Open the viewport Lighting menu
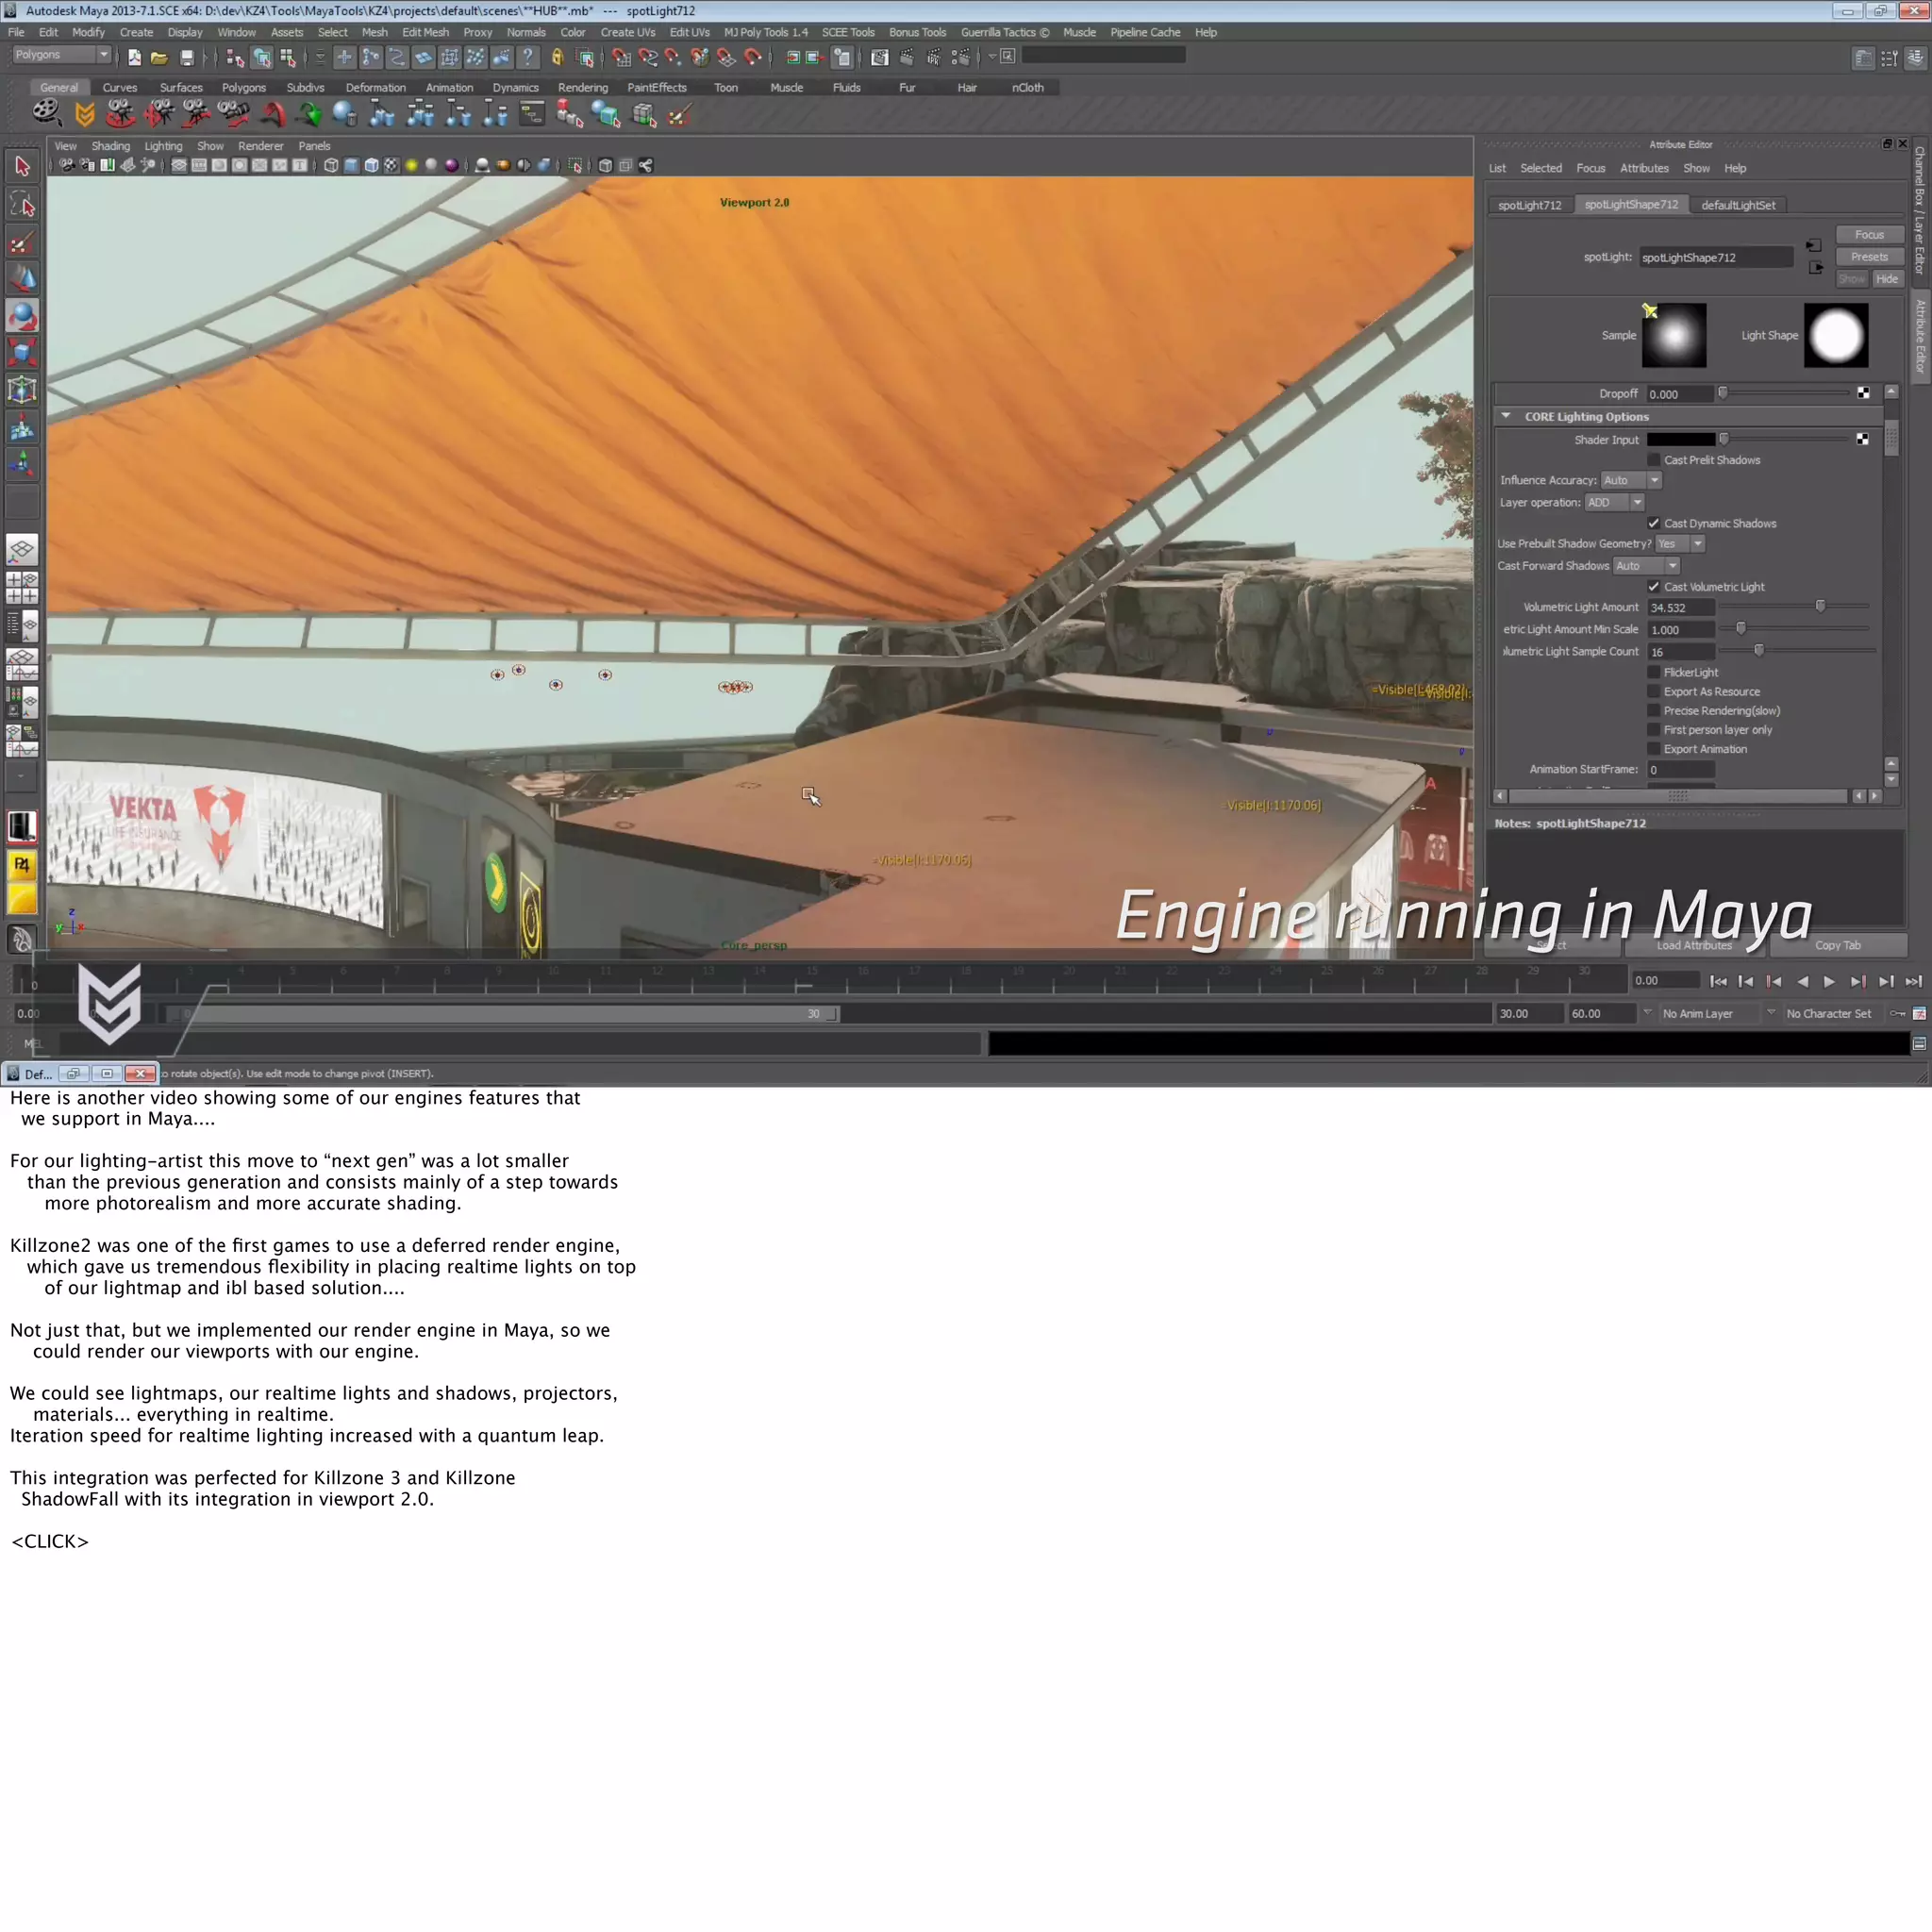 [x=163, y=146]
